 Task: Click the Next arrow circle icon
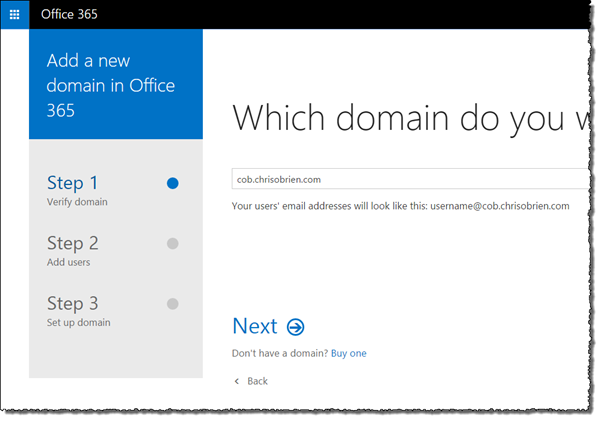point(296,327)
